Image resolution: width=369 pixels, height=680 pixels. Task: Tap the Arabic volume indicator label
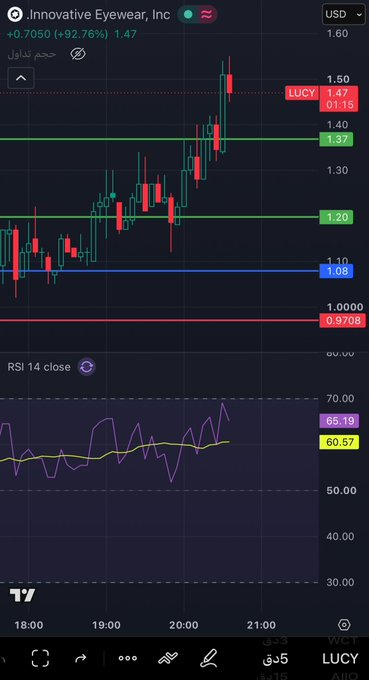click(x=32, y=54)
